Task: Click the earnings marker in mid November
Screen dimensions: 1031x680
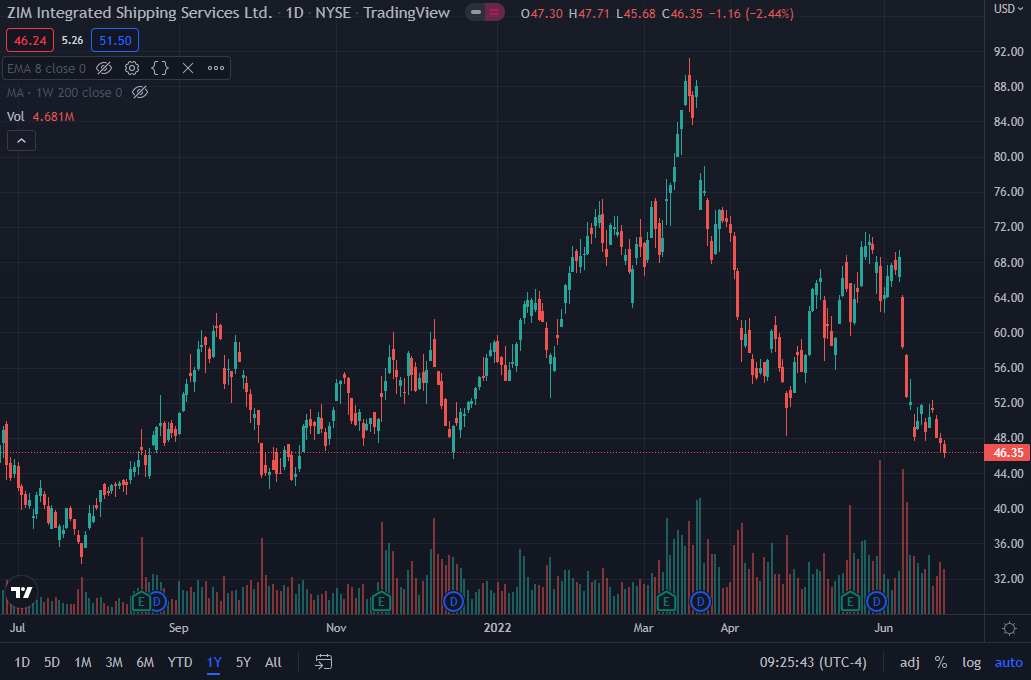Action: point(381,601)
